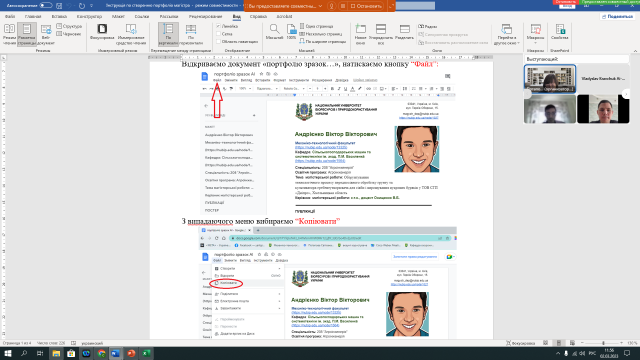Split (Разделить) the document window
The height and width of the screenshot is (360, 640).
[x=404, y=32]
